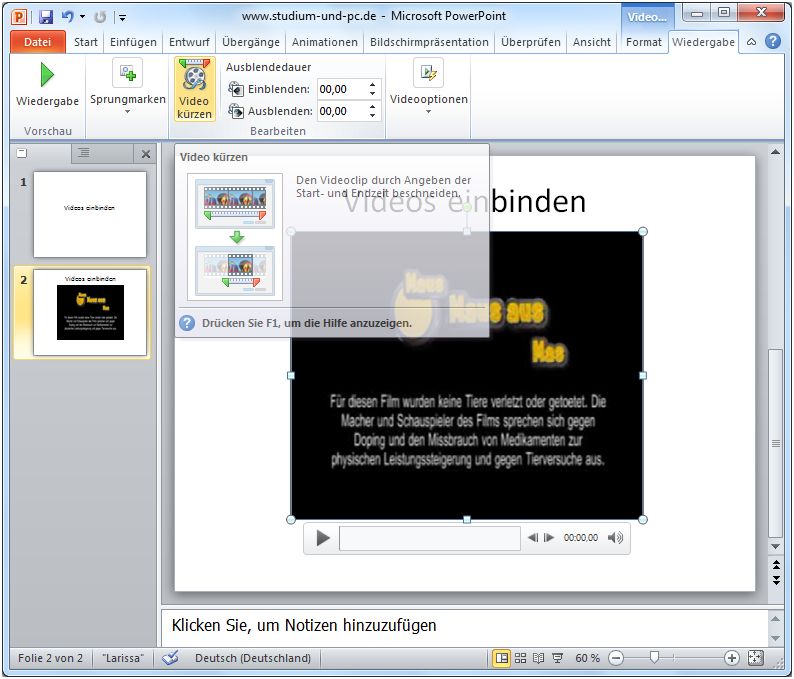Image resolution: width=794 pixels, height=679 pixels.
Task: Open the Sprungmarken dropdown
Action: [128, 87]
